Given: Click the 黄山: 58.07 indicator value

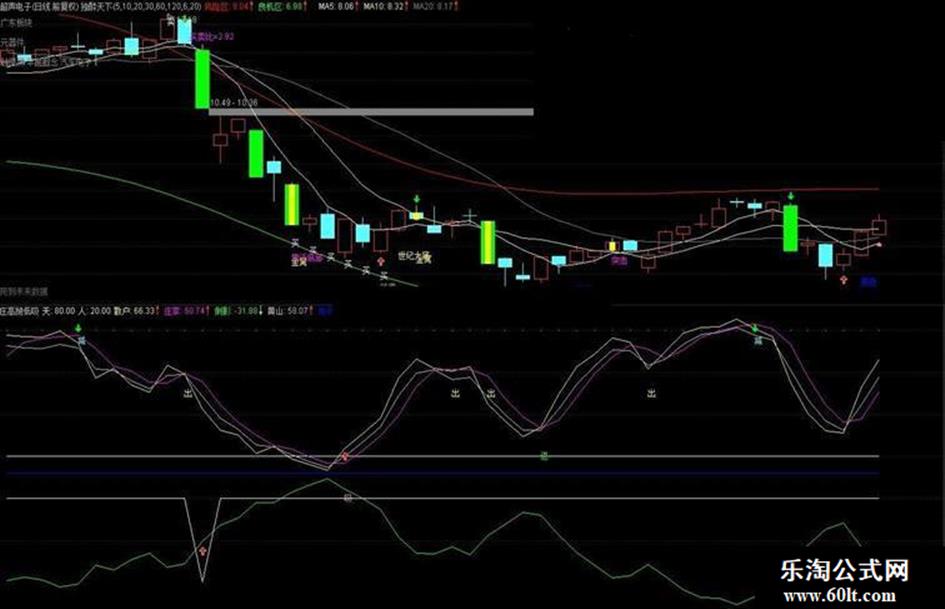Looking at the screenshot, I should point(290,311).
